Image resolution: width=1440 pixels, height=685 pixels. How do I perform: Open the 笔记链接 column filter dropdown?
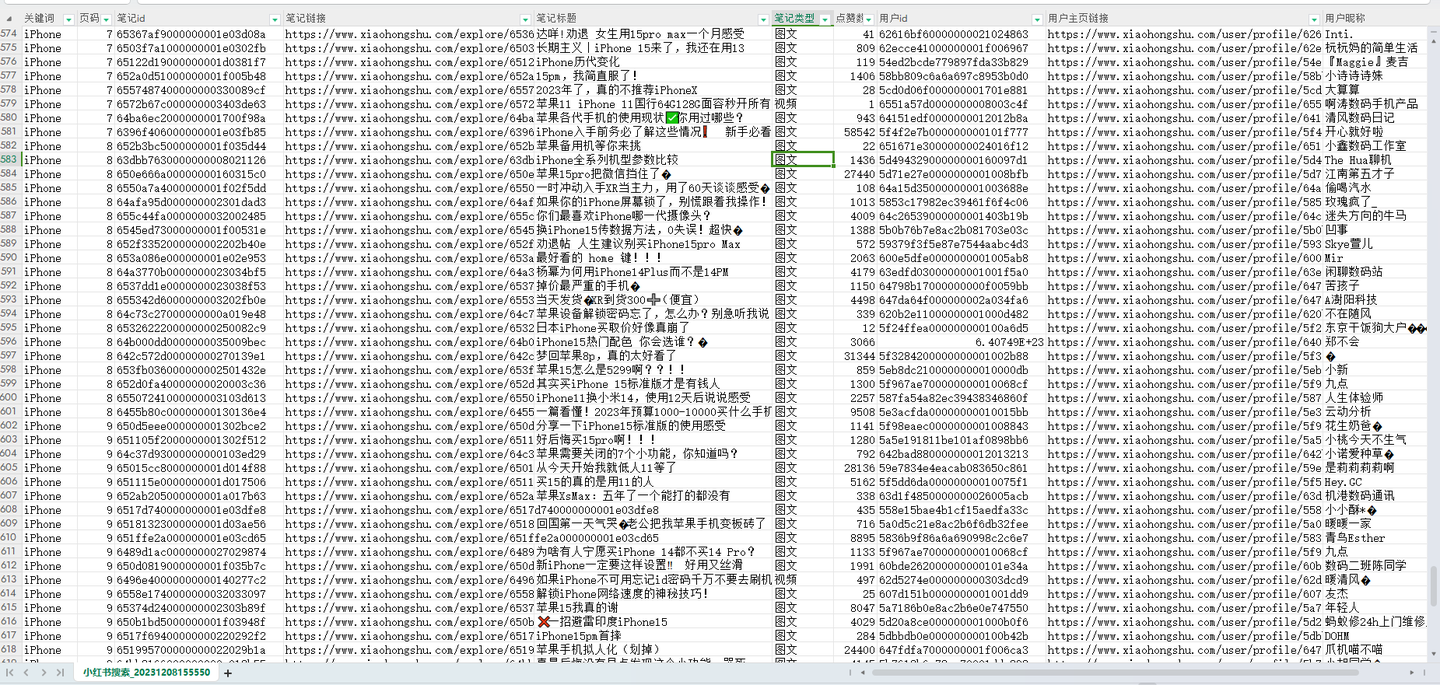[x=526, y=19]
